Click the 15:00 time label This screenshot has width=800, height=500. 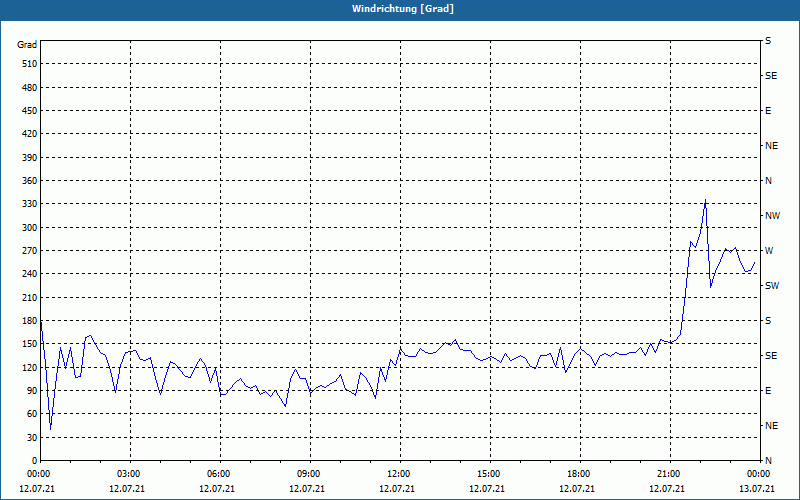tap(490, 473)
